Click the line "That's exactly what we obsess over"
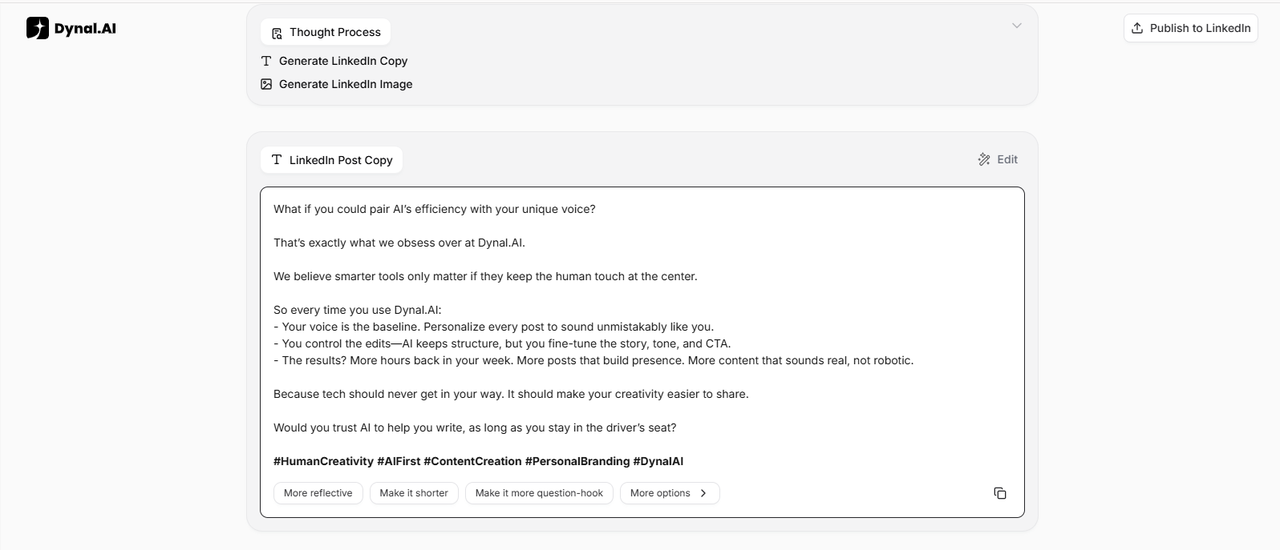The height and width of the screenshot is (550, 1280). coord(399,243)
